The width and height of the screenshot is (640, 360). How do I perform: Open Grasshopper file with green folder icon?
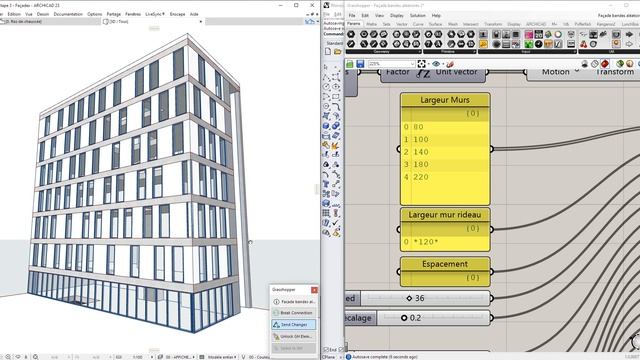(350, 64)
